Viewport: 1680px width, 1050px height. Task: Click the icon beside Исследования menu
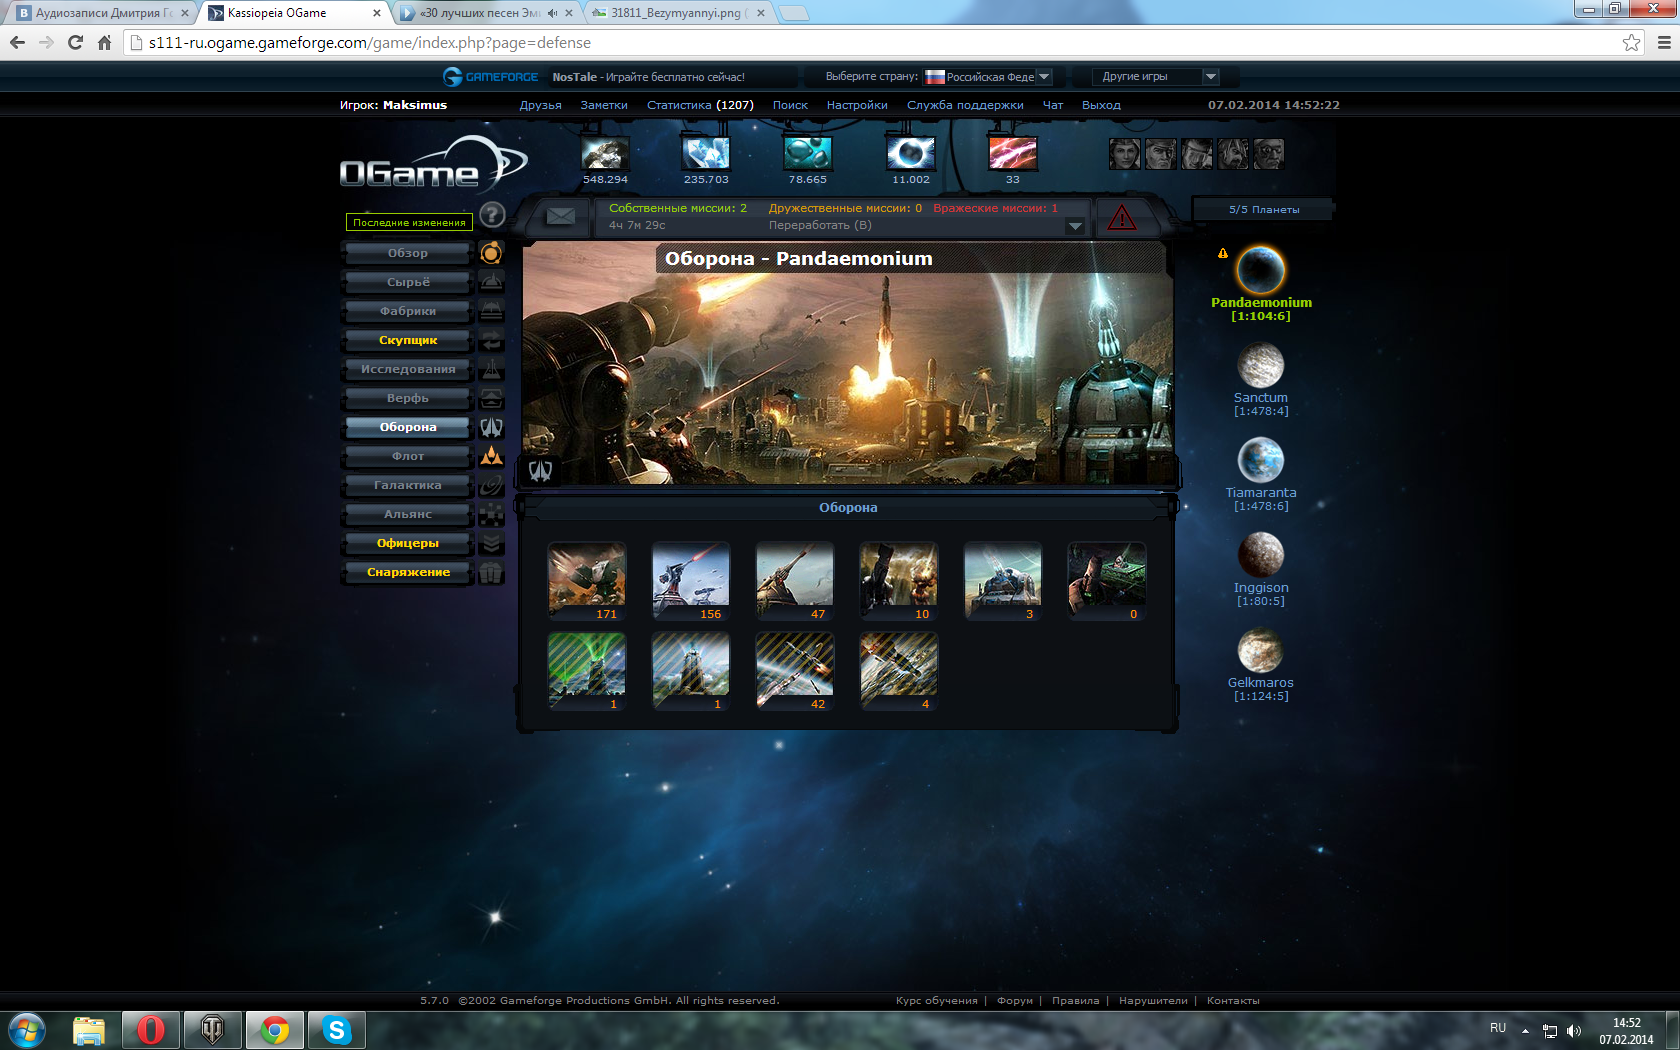(491, 369)
